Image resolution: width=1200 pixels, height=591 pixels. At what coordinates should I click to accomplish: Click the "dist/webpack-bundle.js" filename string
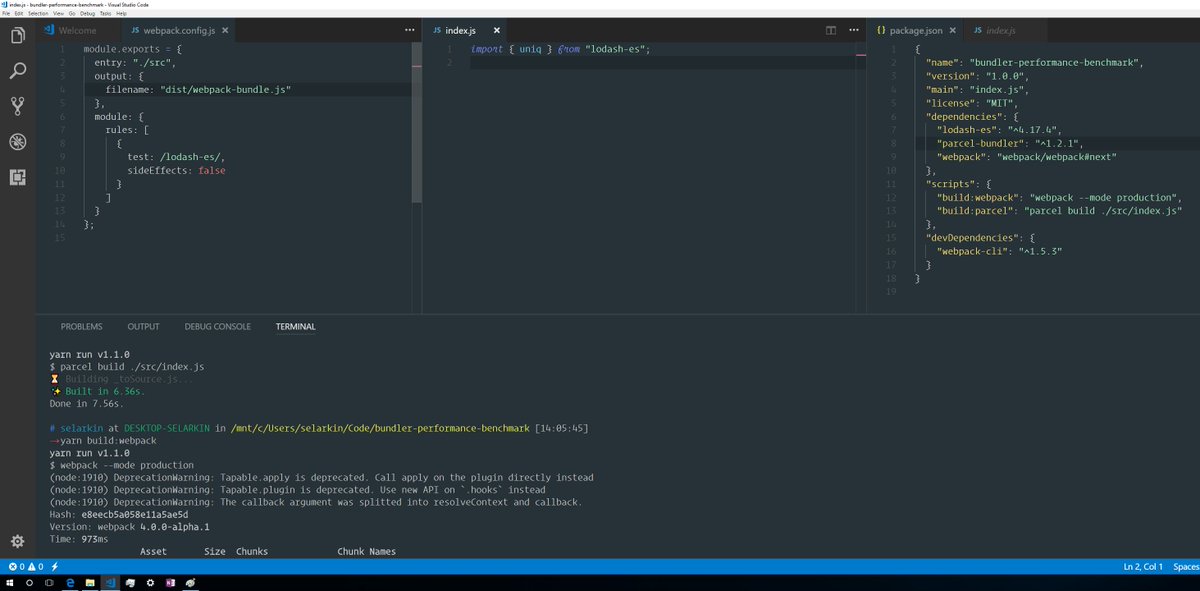point(226,89)
